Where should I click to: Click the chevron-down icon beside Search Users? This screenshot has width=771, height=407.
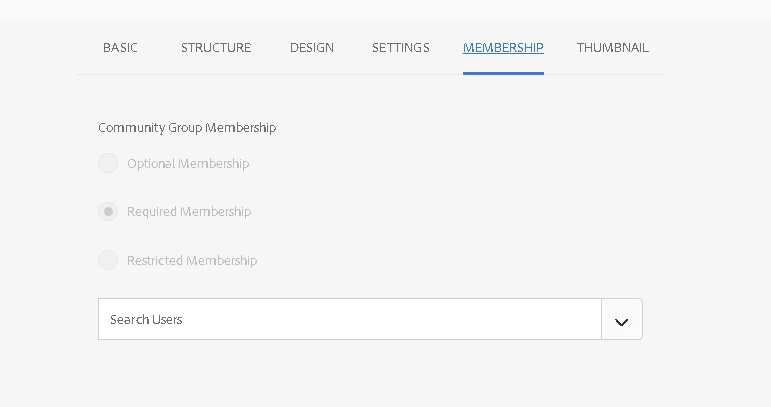622,322
